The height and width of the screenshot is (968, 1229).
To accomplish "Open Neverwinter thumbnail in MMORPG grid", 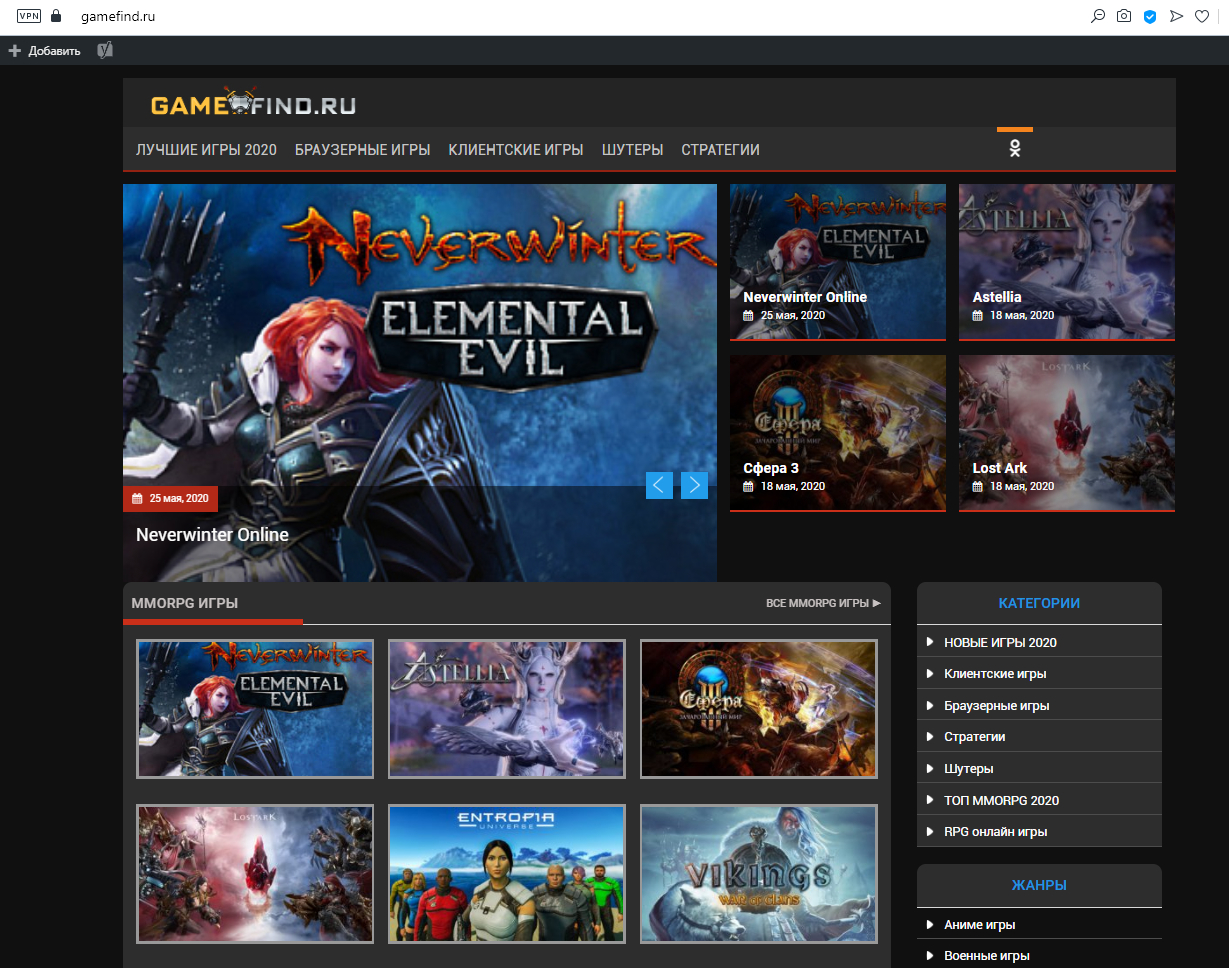I will pos(255,709).
